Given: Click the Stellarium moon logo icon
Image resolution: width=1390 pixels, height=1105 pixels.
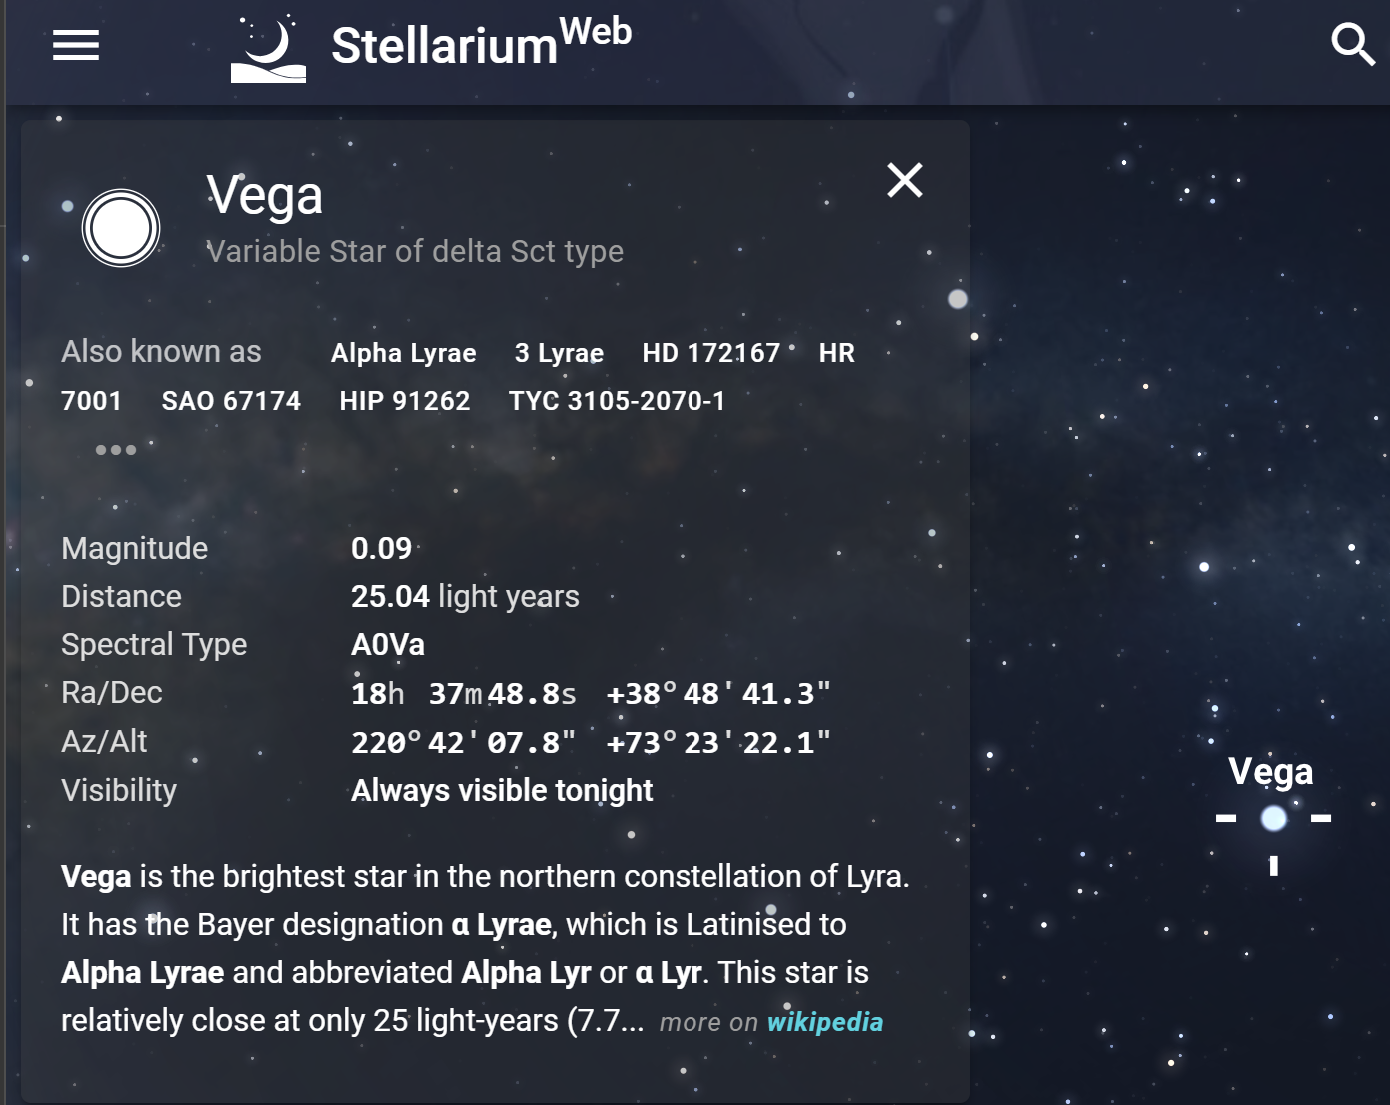Looking at the screenshot, I should (x=268, y=49).
